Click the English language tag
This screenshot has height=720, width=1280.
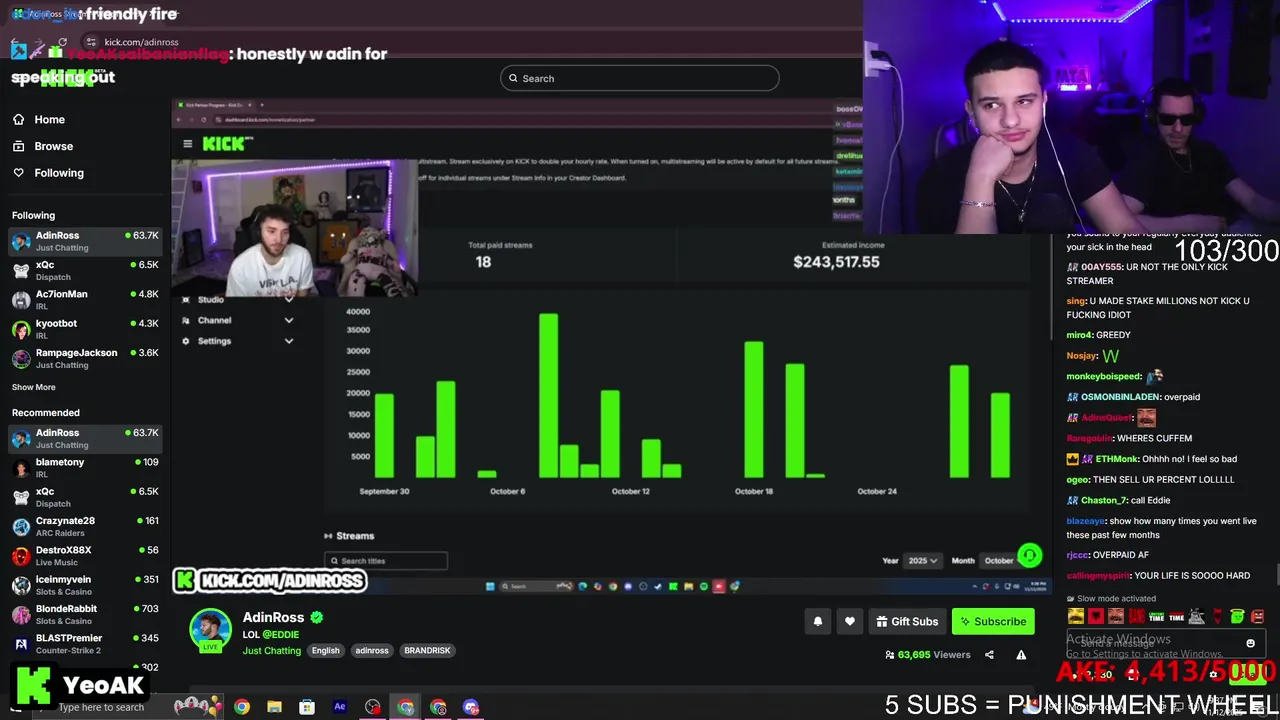point(325,650)
